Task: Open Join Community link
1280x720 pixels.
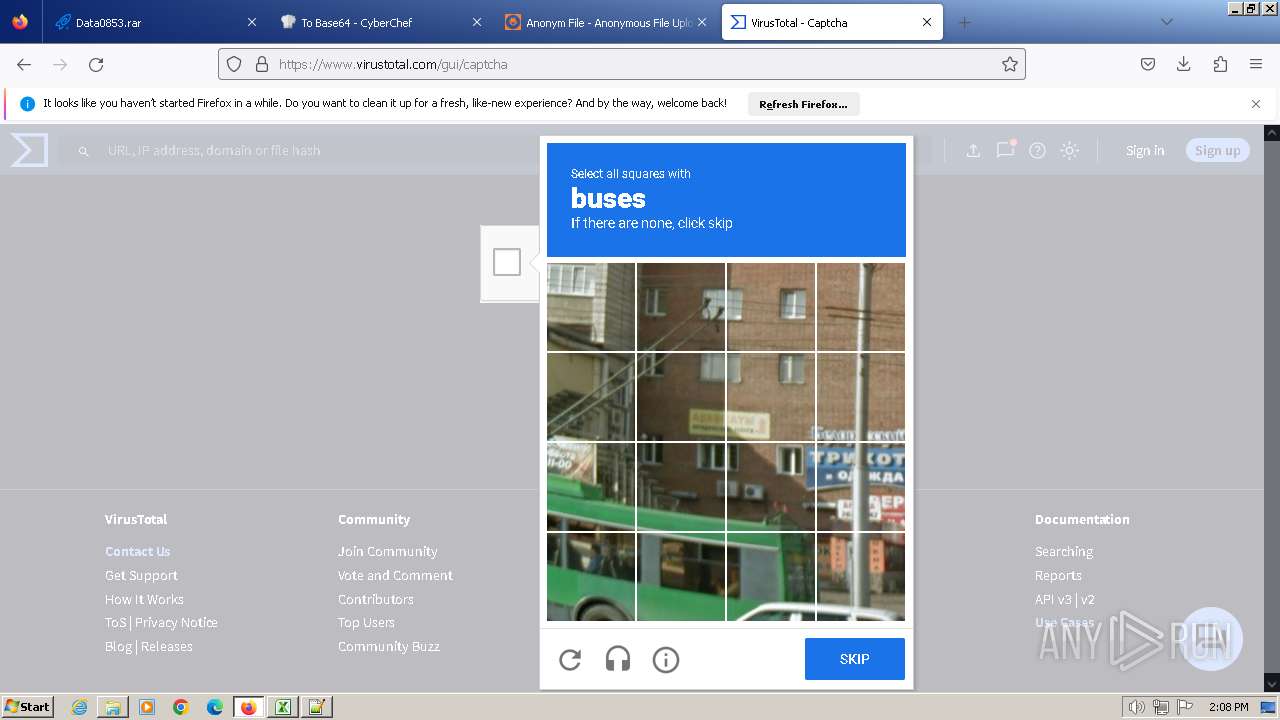Action: (x=387, y=551)
